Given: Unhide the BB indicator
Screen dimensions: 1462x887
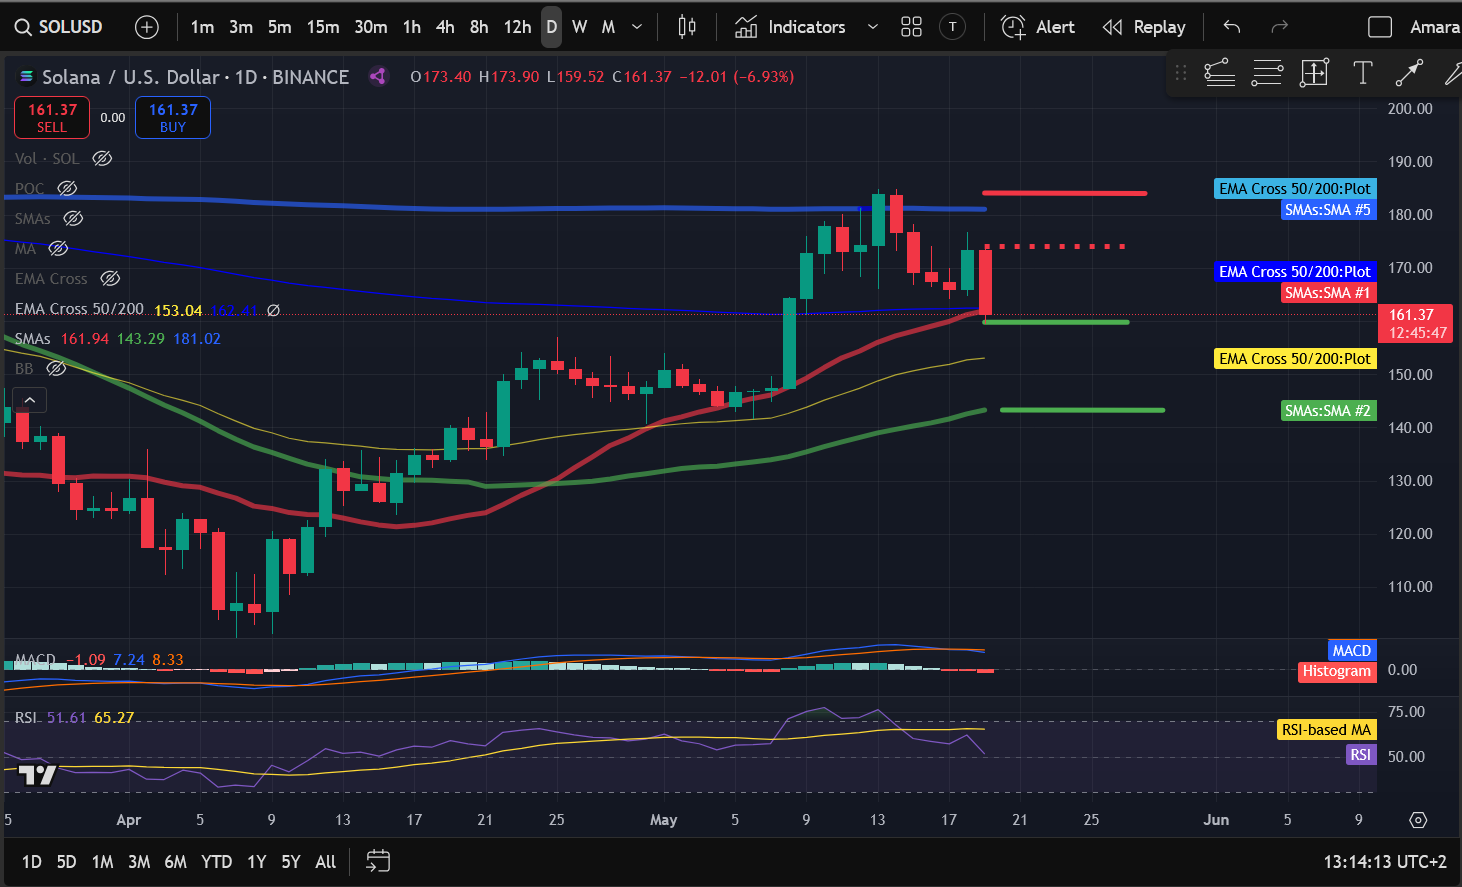Looking at the screenshot, I should (57, 368).
